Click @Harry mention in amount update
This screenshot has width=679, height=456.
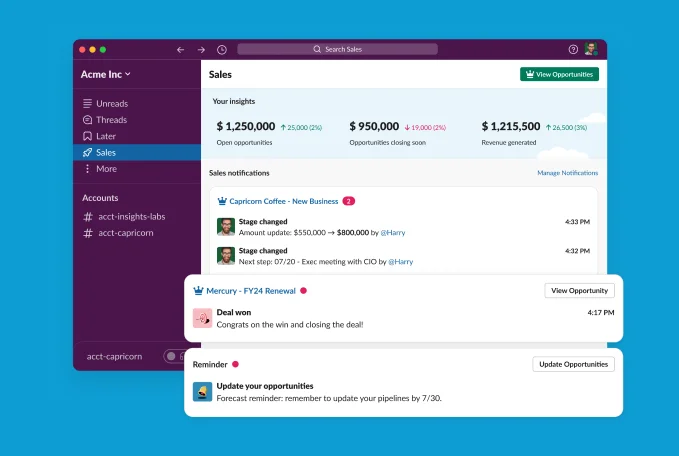pos(393,233)
